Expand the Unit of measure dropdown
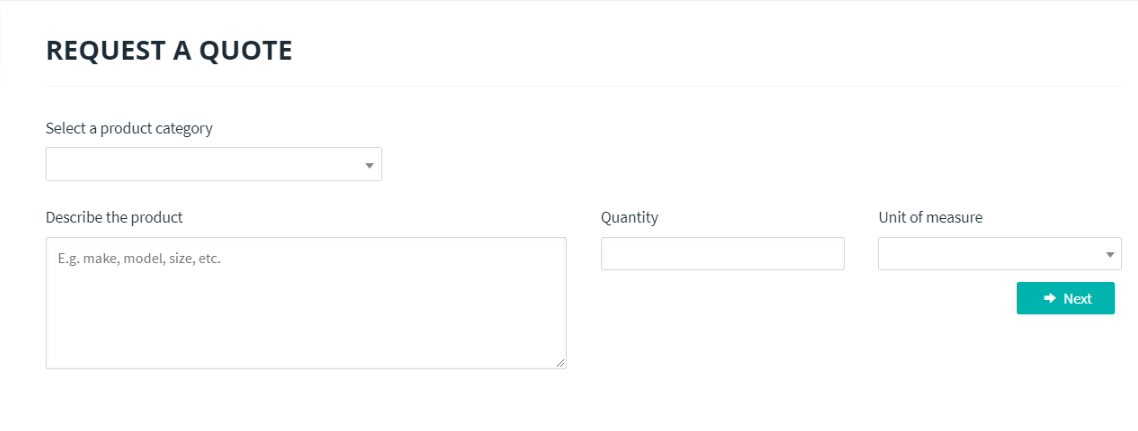This screenshot has width=1138, height=431. 990,254
